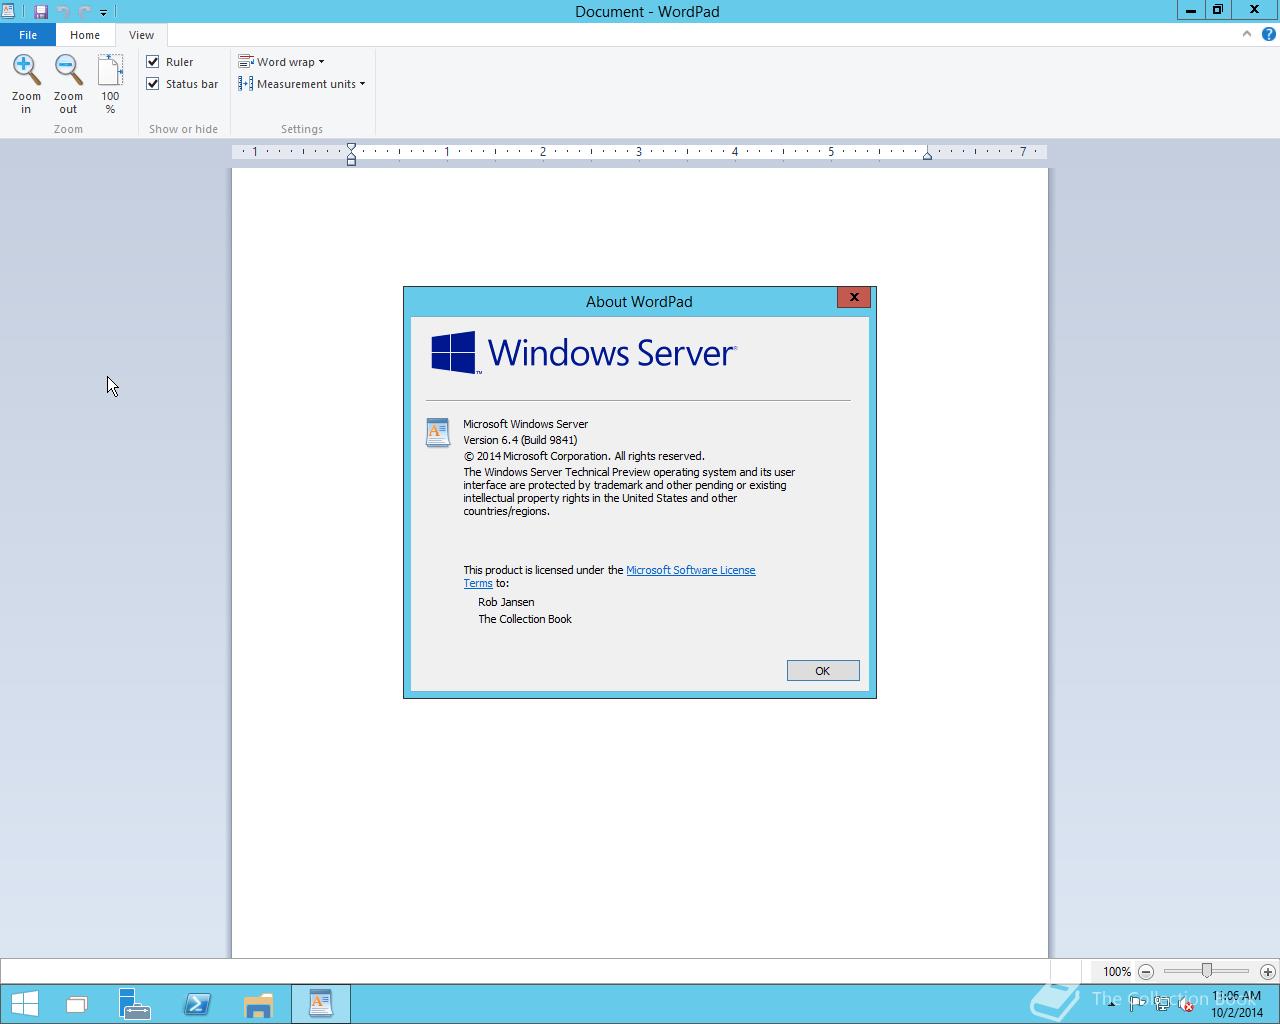Viewport: 1280px width, 1024px height.
Task: Open the File menu tab
Action: (x=28, y=35)
